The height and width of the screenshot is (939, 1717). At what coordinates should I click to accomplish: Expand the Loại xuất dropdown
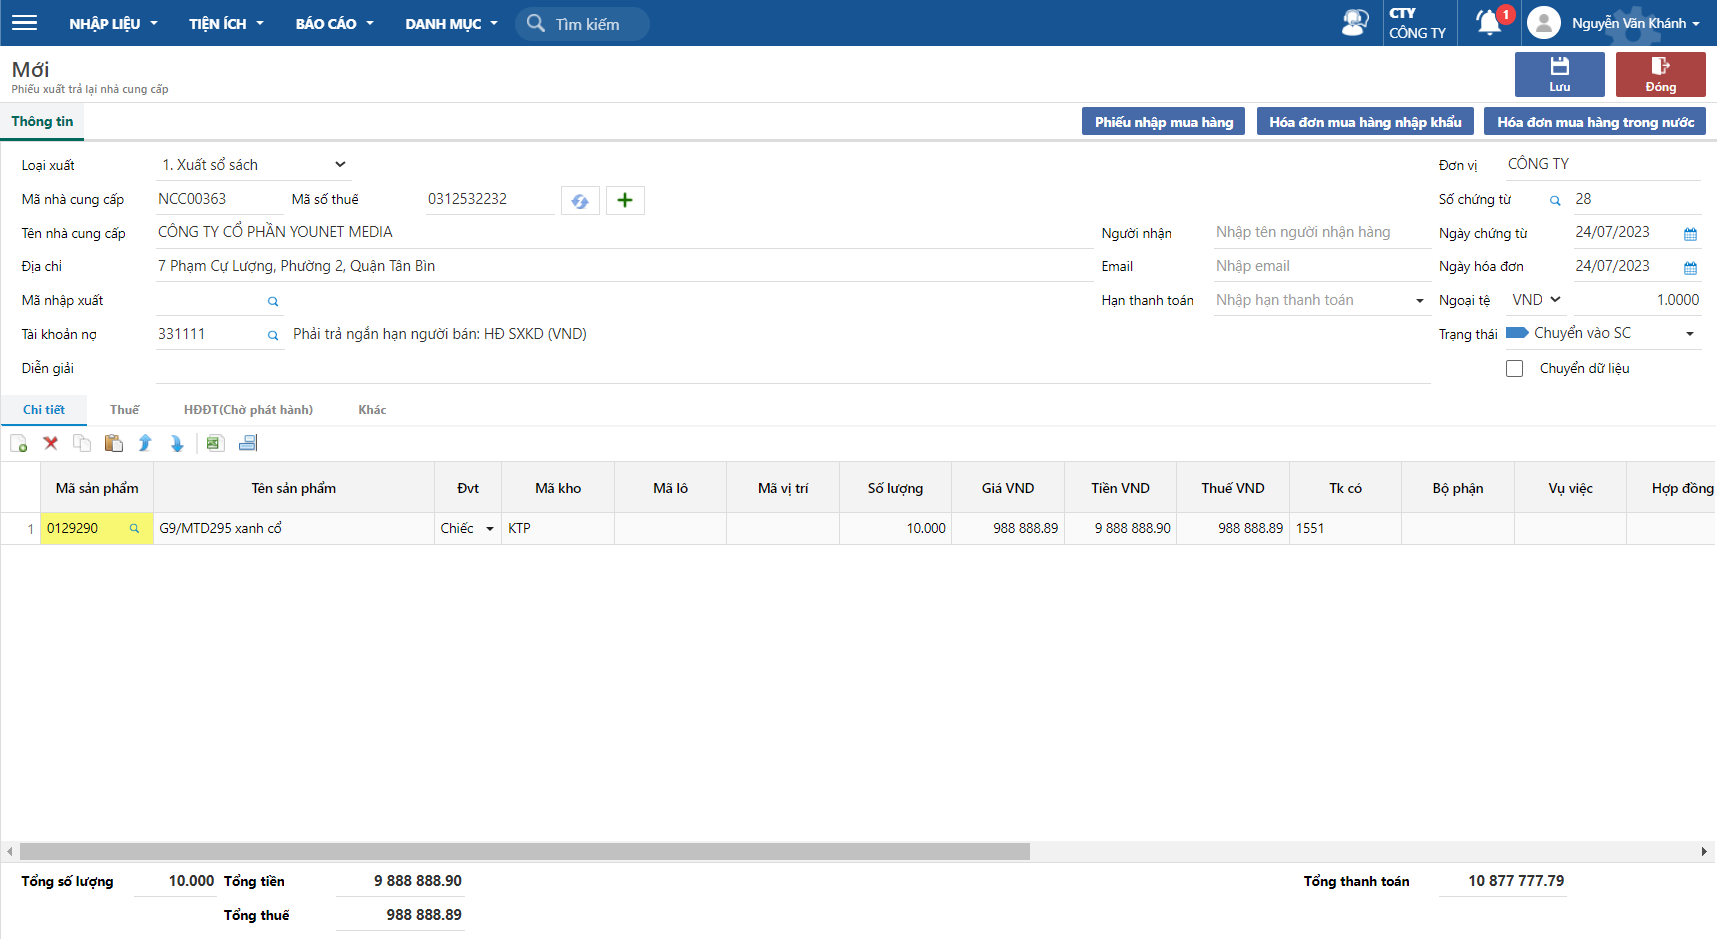340,165
